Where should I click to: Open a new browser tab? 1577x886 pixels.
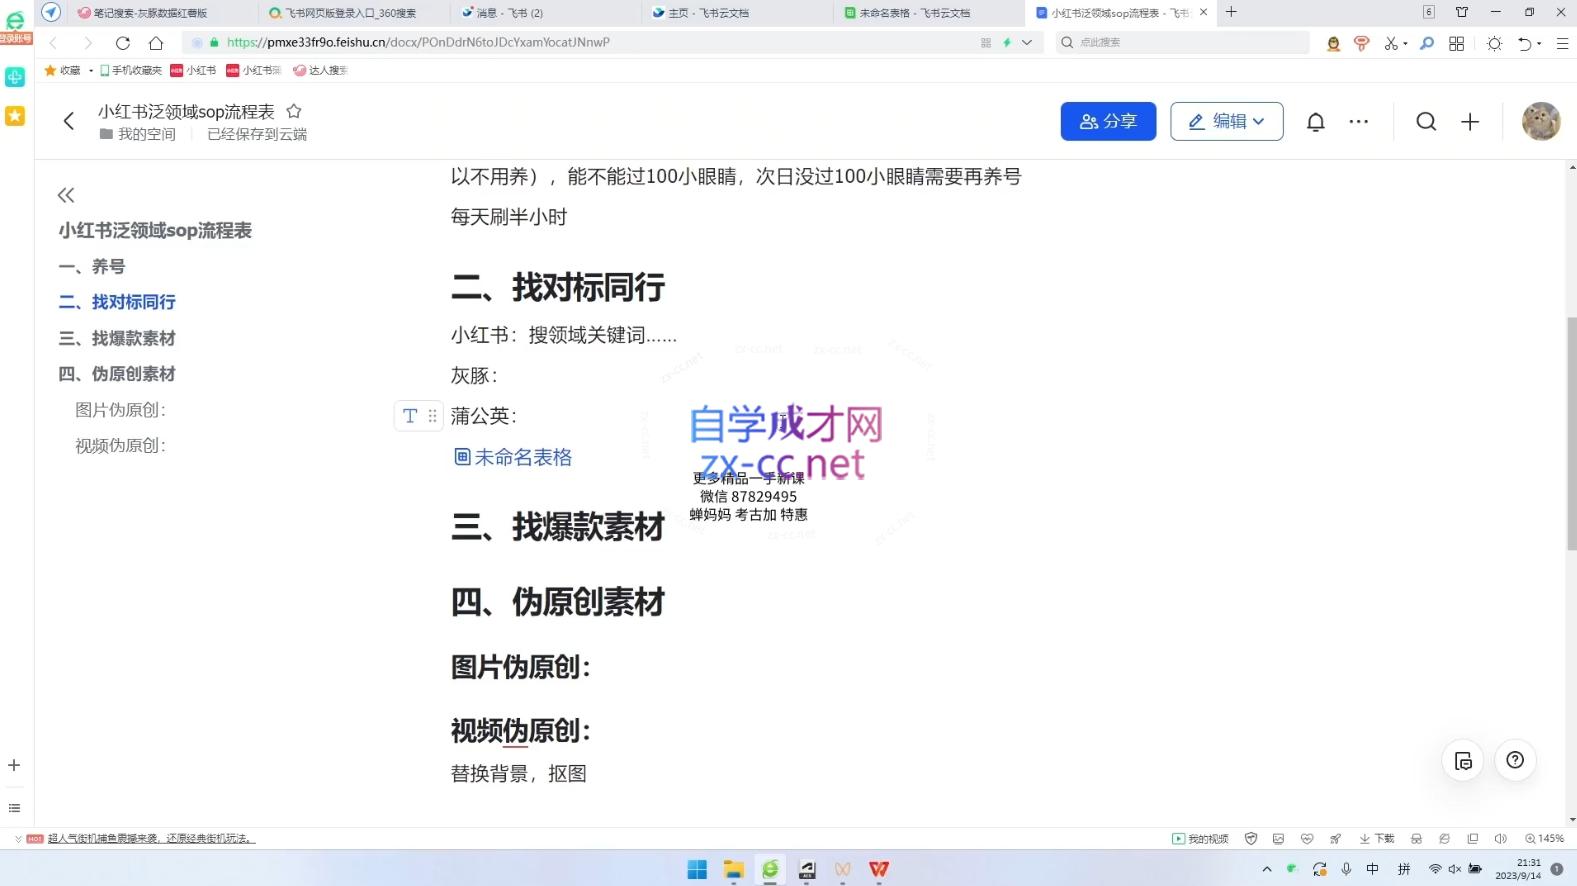tap(1231, 12)
